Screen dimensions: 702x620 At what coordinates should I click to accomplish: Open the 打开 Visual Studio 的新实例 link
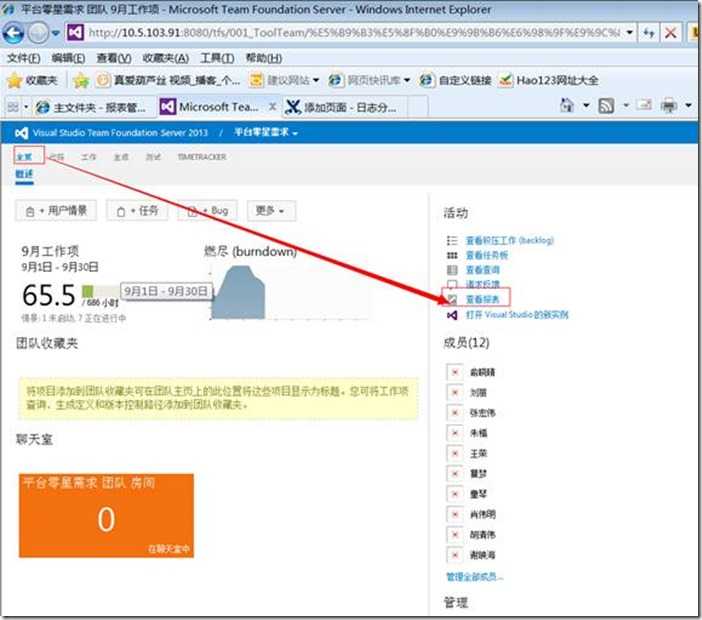click(x=517, y=315)
